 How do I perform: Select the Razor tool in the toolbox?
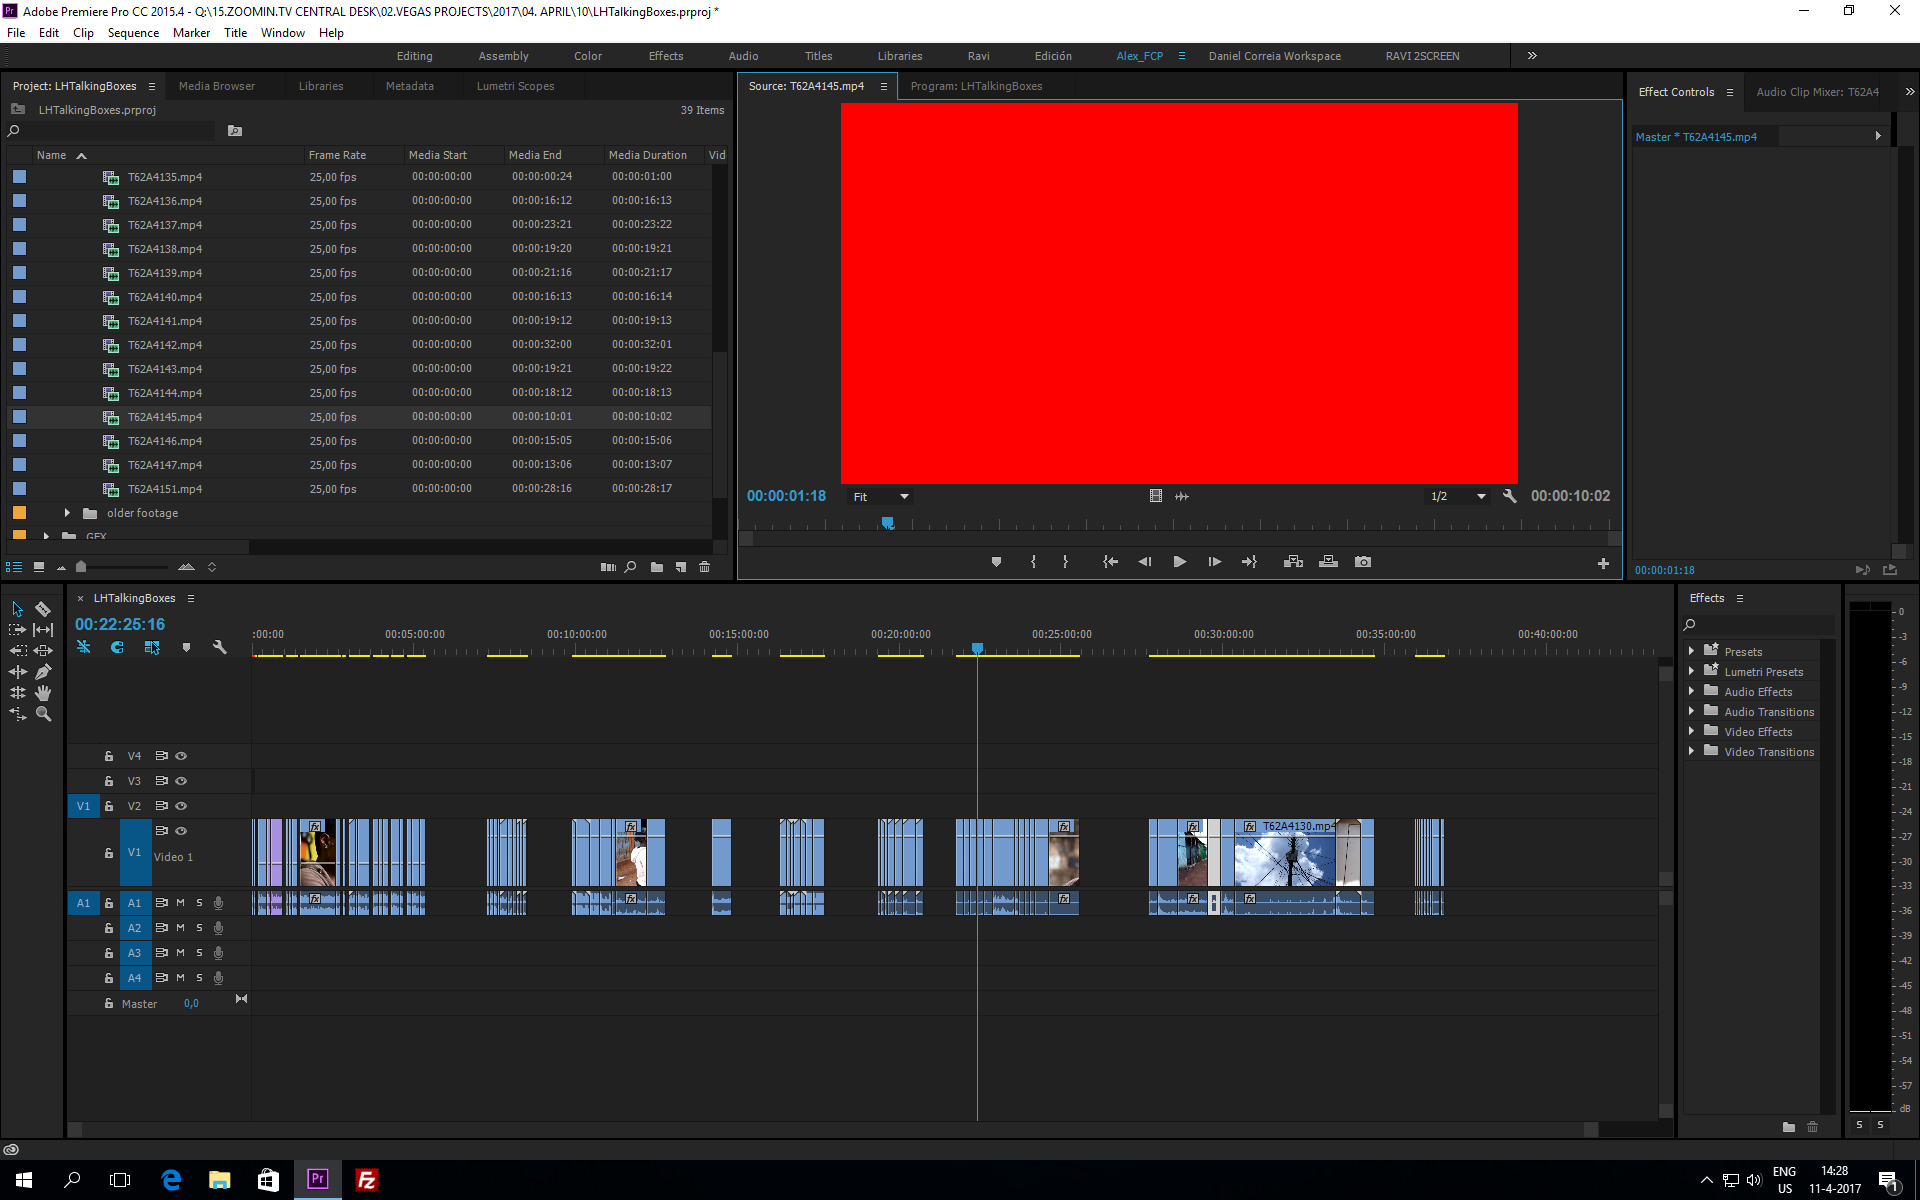(43, 609)
